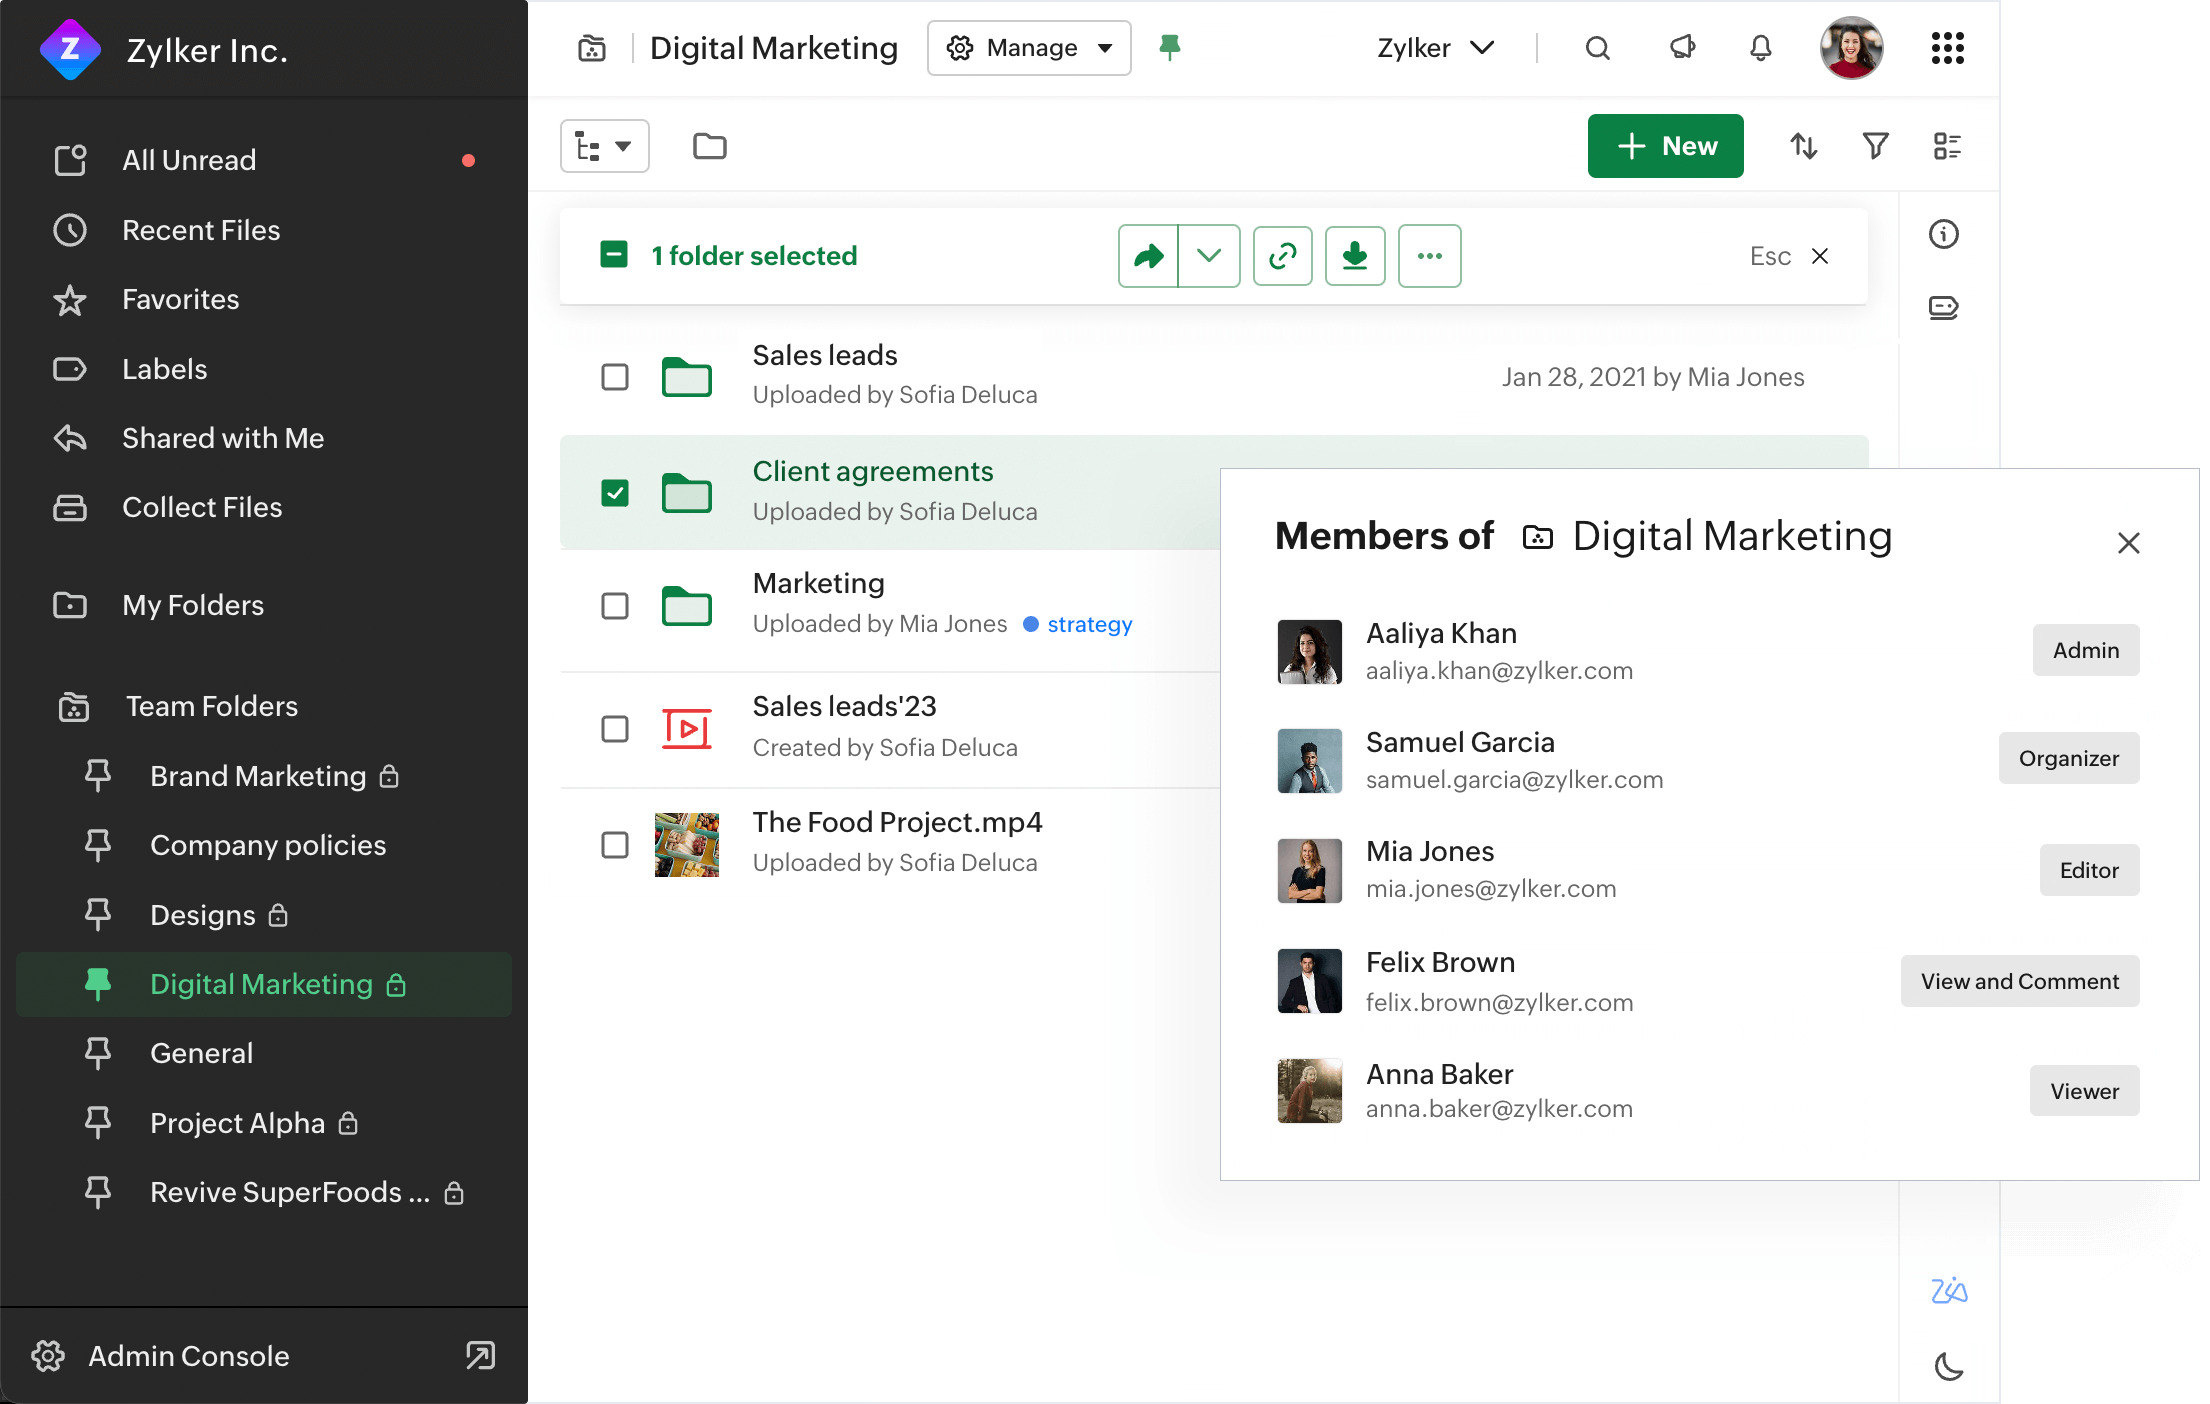
Task: Open your profile avatar menu
Action: click(x=1851, y=47)
